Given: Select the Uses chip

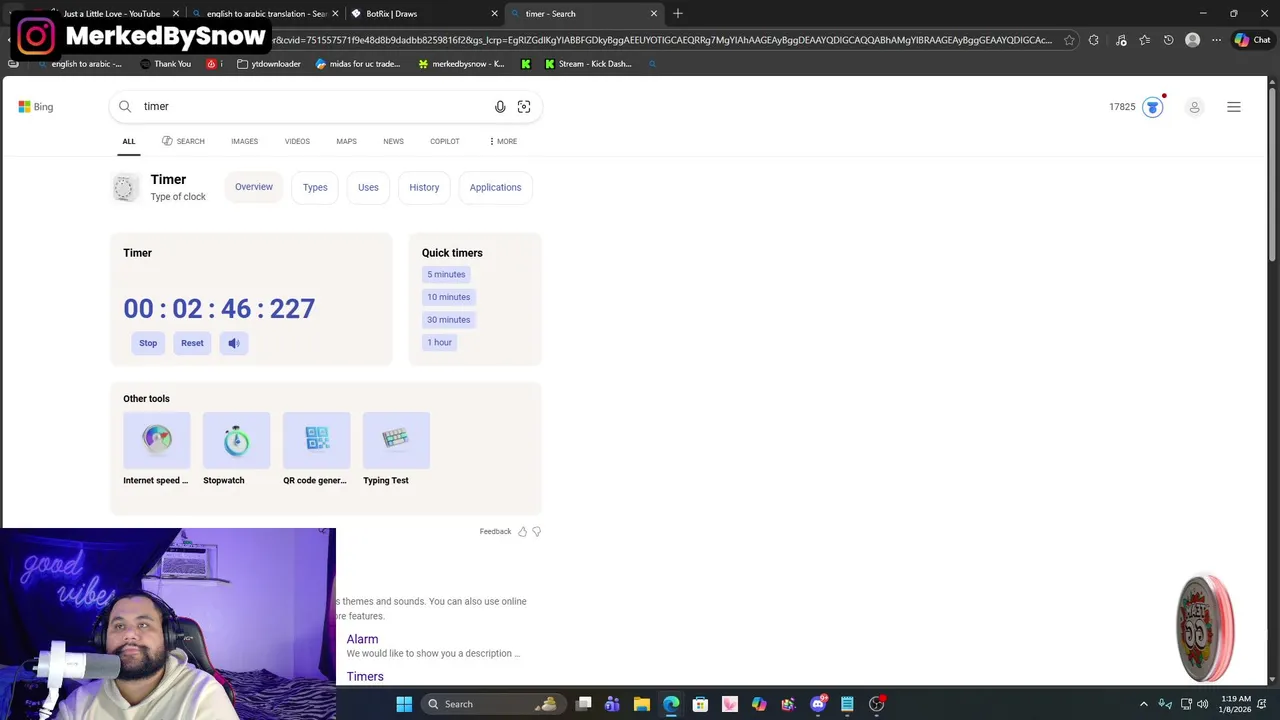Looking at the screenshot, I should [x=368, y=187].
